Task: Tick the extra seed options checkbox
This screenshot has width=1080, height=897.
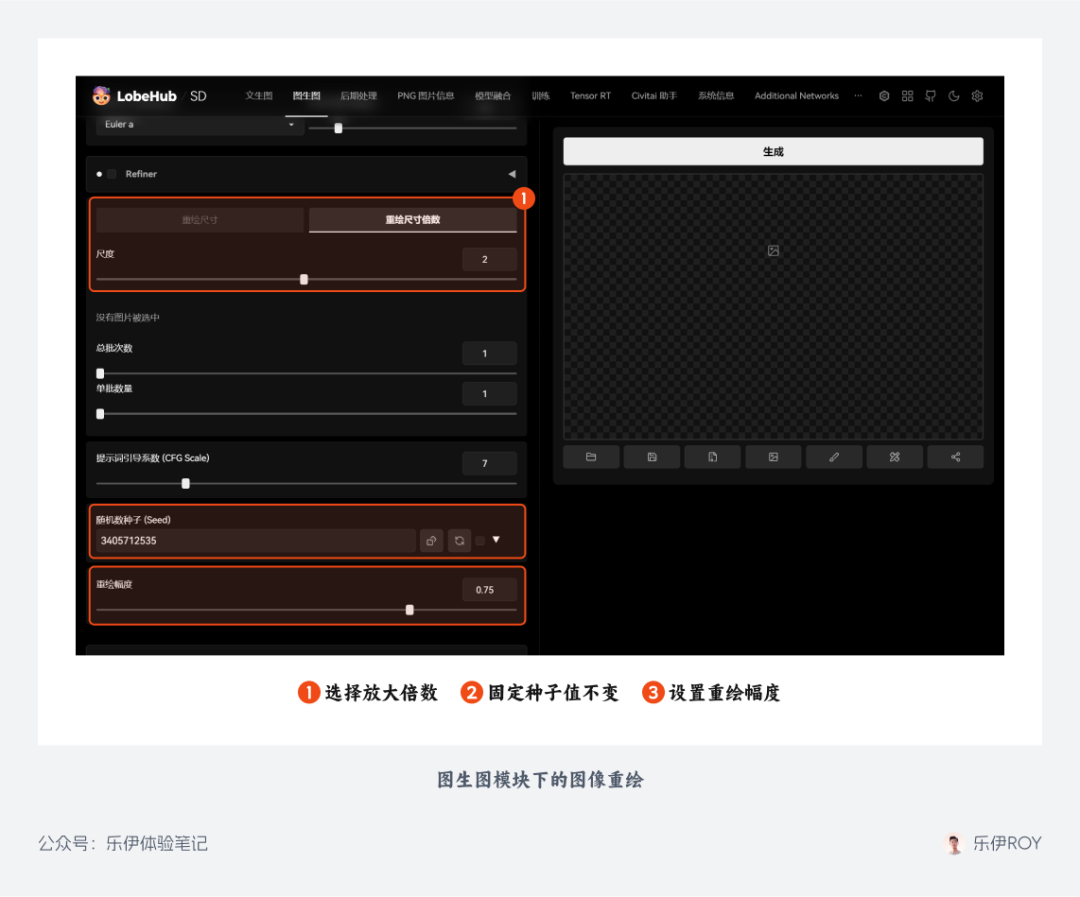Action: [x=480, y=541]
